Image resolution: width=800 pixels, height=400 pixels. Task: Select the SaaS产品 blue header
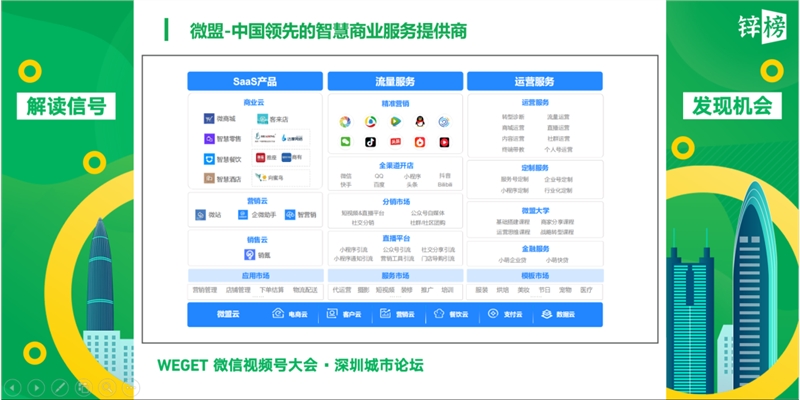point(255,81)
